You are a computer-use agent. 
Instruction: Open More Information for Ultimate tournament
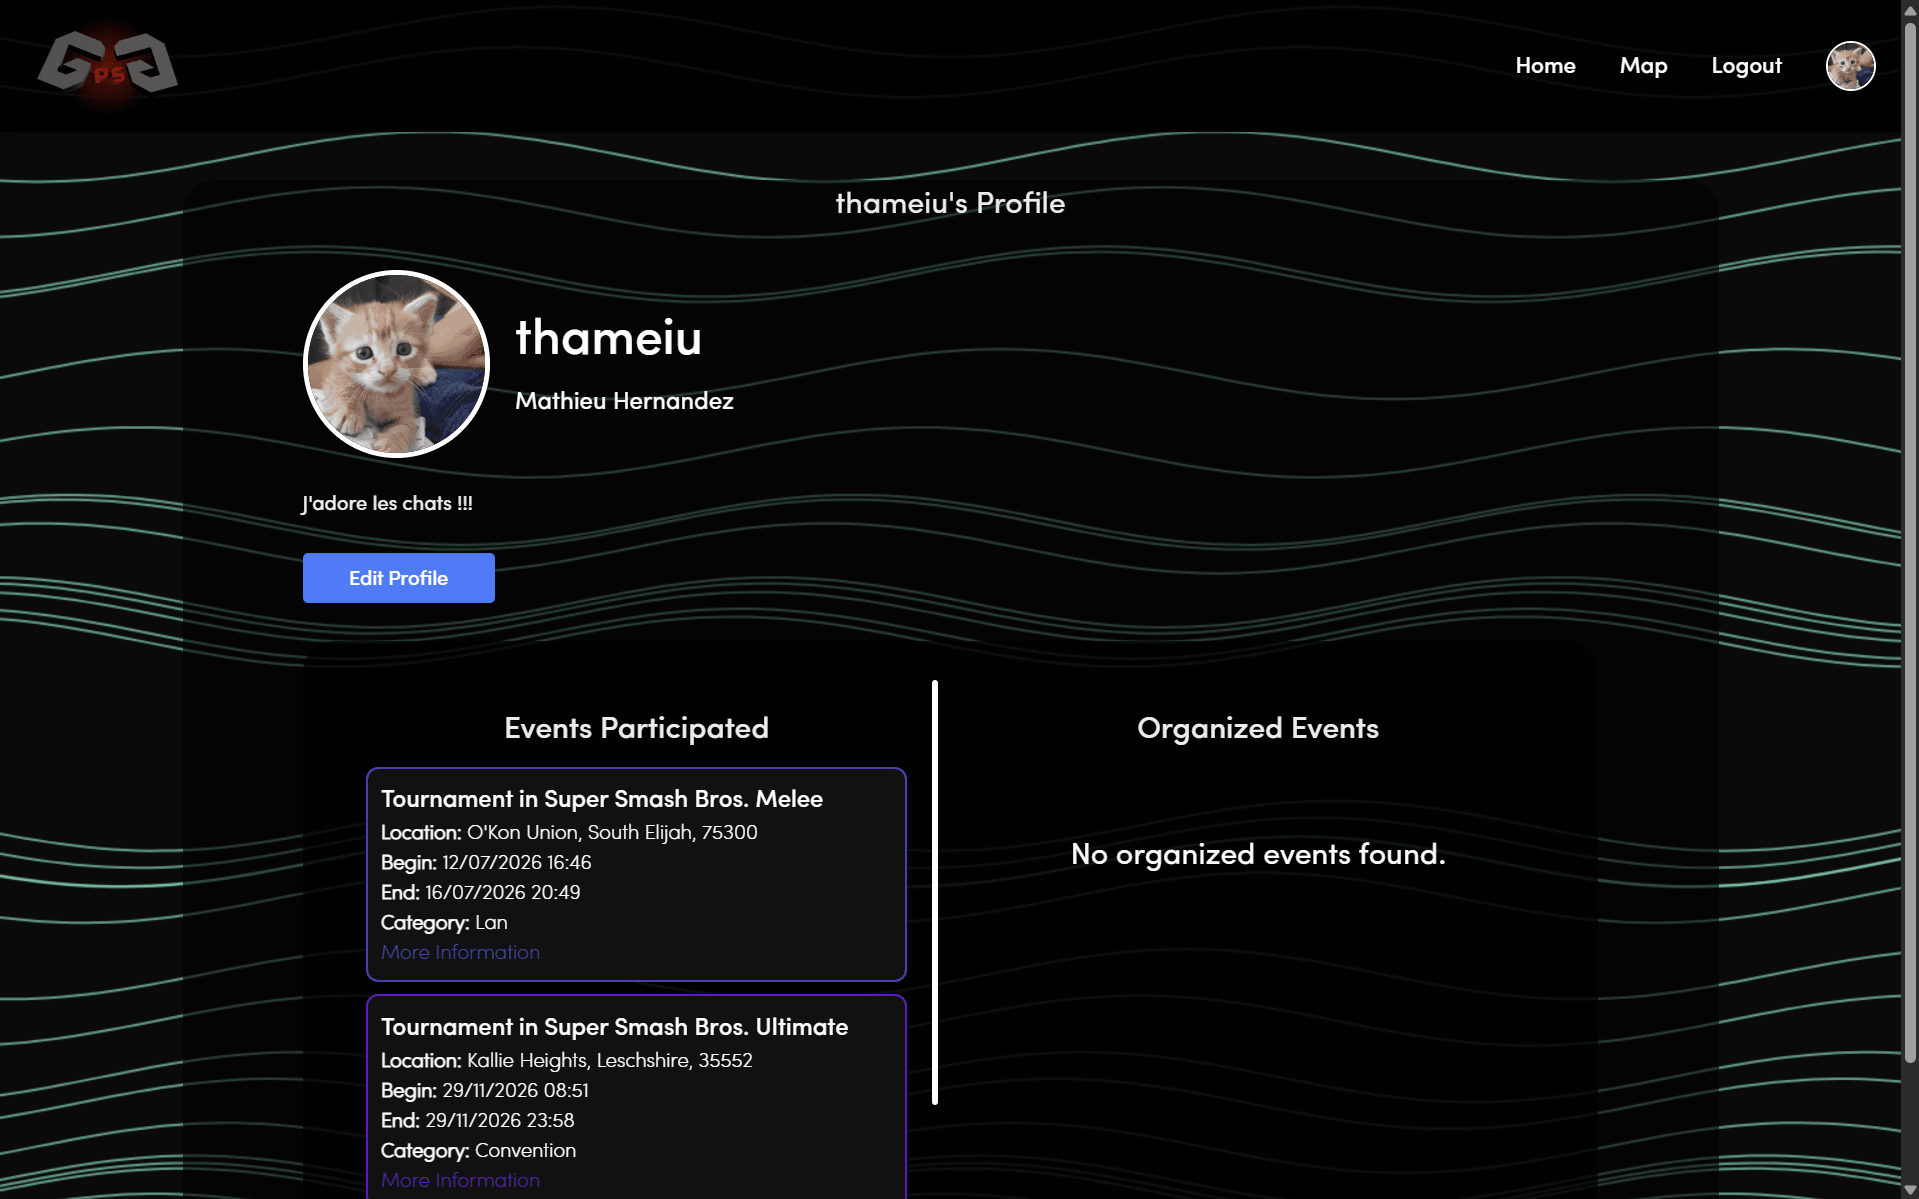click(x=460, y=1180)
